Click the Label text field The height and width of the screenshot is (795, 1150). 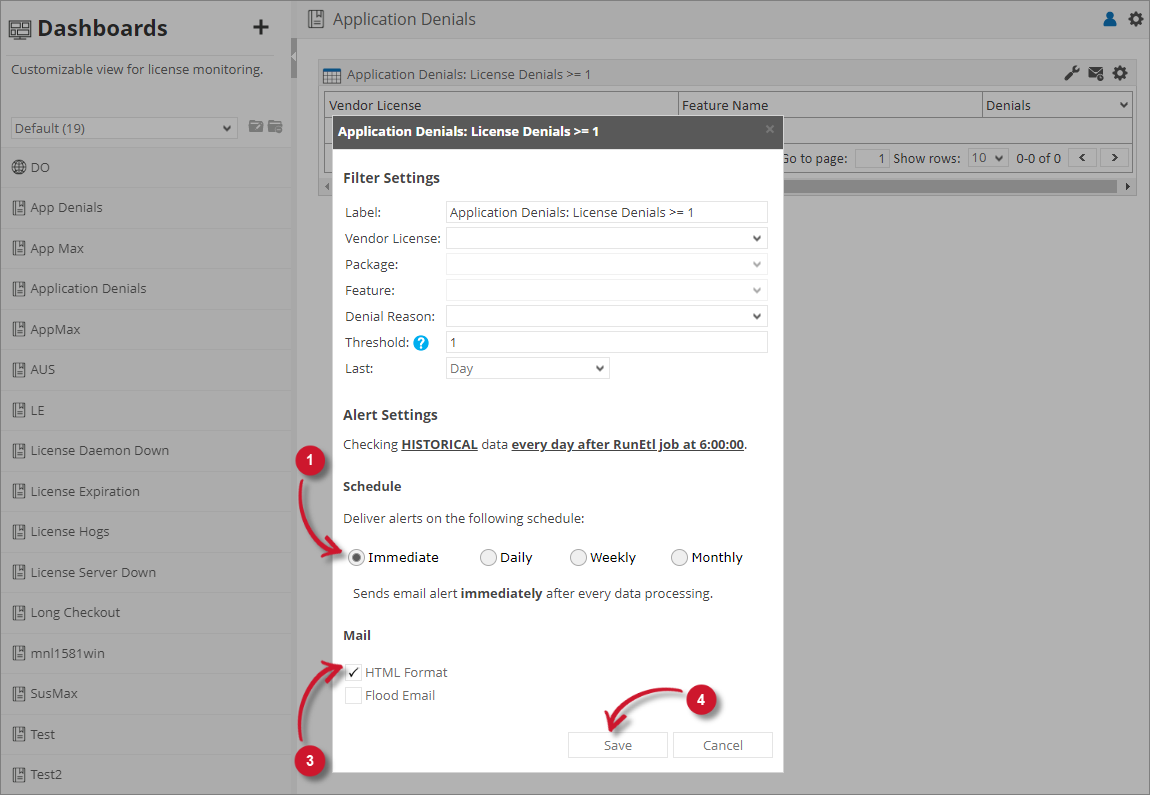(607, 213)
